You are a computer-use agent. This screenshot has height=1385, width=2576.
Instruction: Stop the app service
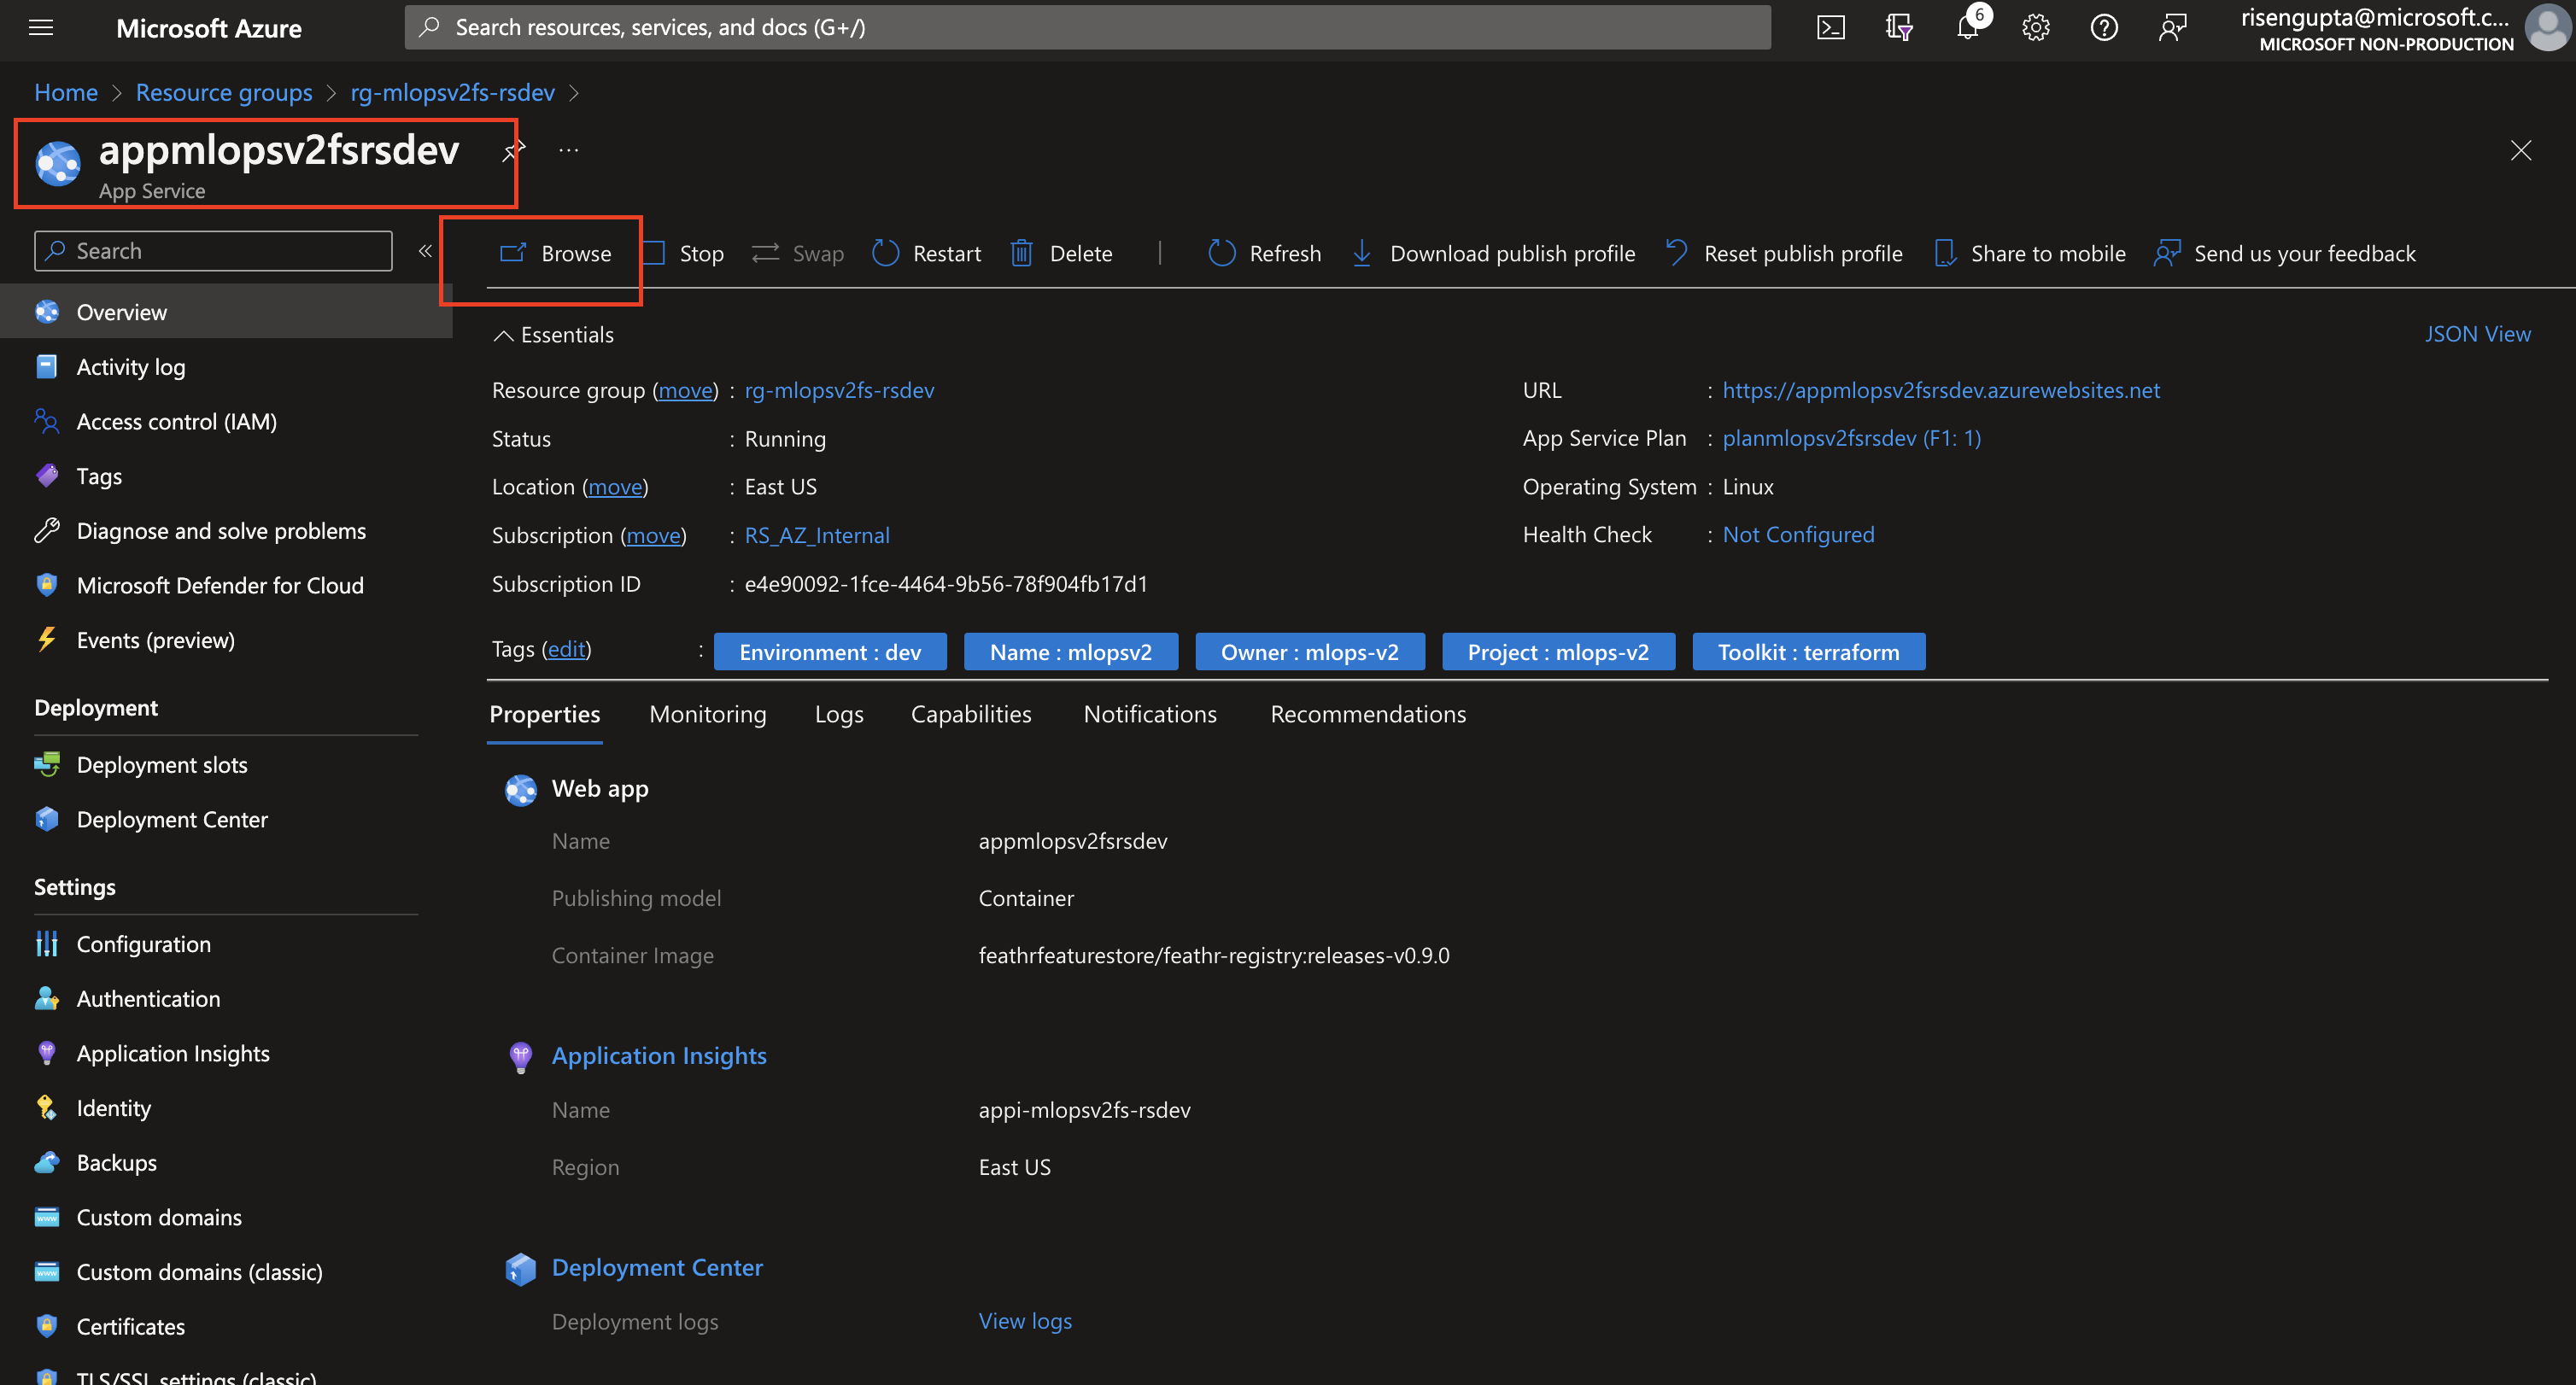[684, 254]
